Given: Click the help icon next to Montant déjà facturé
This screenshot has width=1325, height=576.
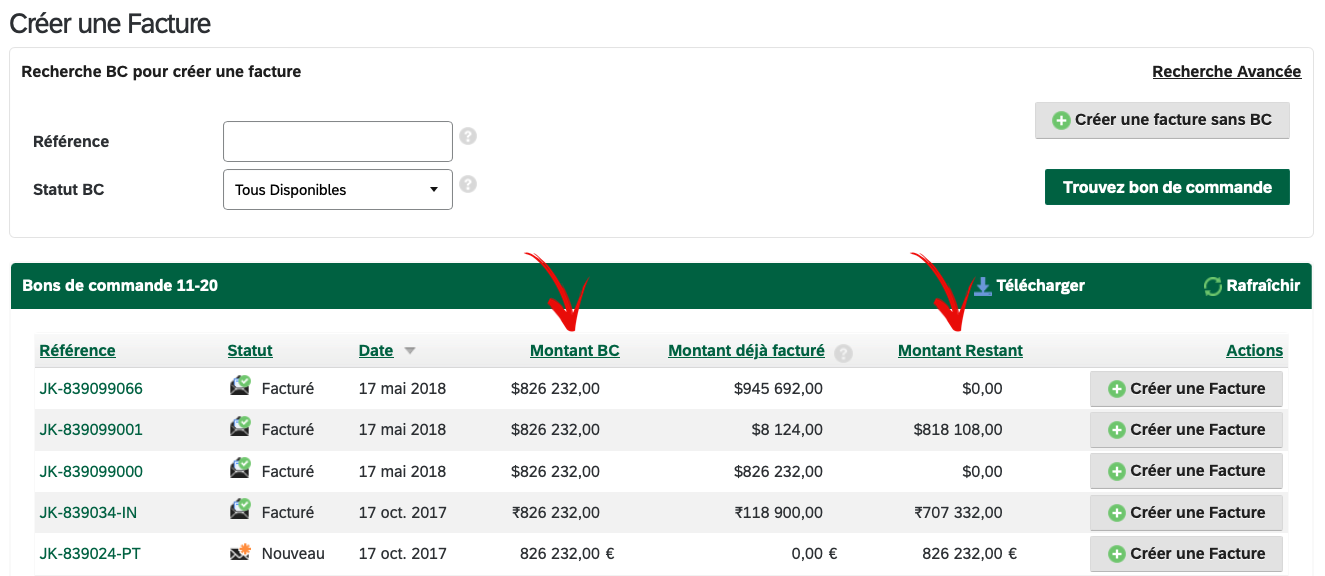Looking at the screenshot, I should pos(844,352).
